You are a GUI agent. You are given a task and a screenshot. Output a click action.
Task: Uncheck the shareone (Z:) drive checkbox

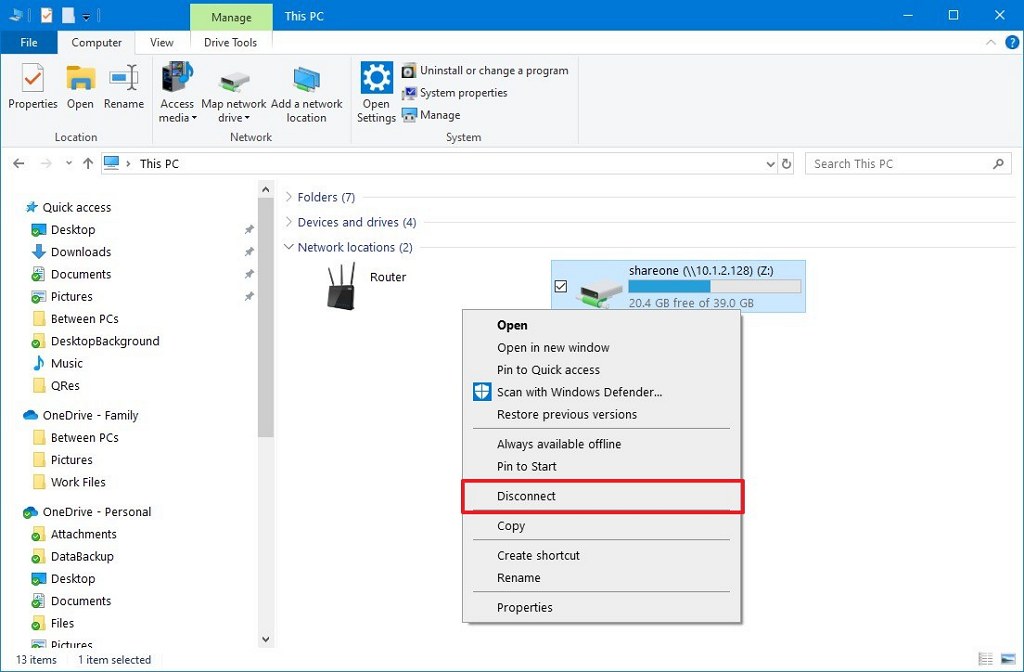(561, 285)
